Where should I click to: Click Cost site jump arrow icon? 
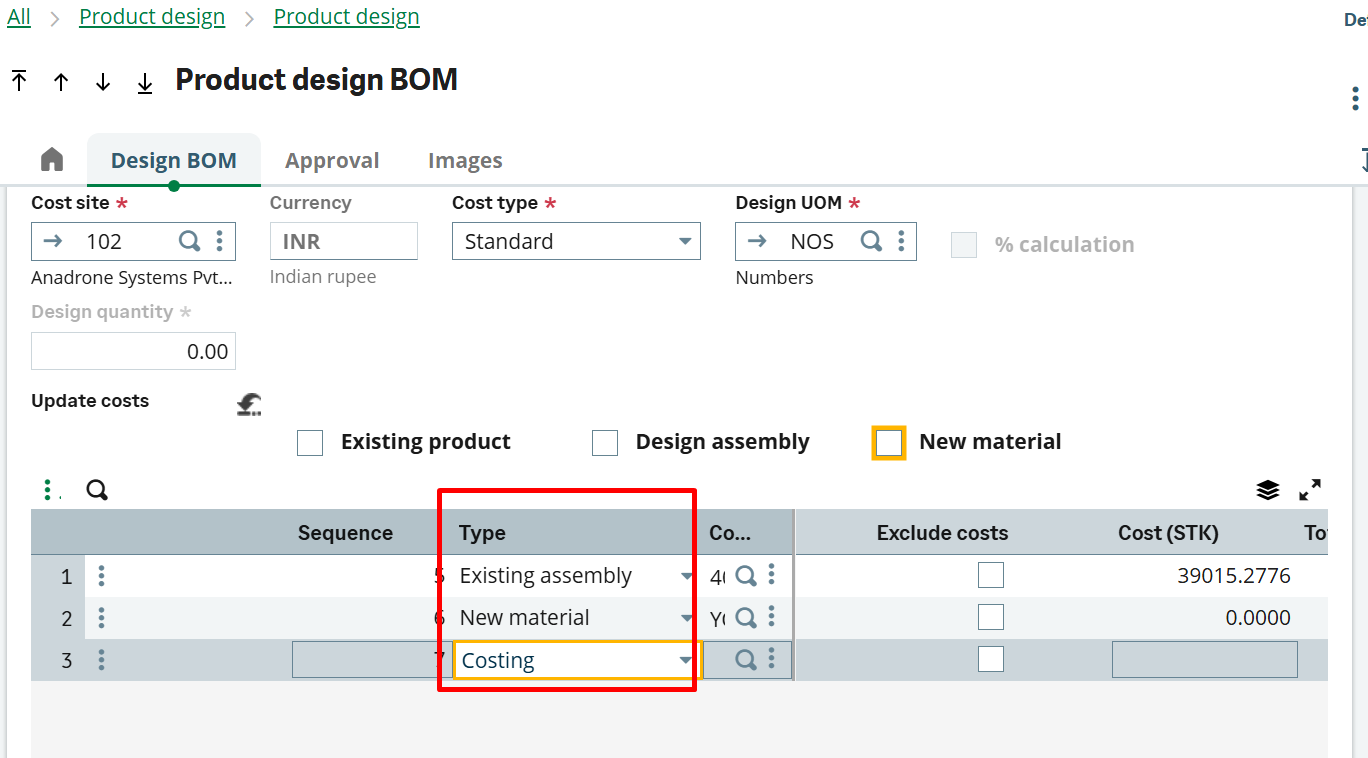[x=52, y=241]
